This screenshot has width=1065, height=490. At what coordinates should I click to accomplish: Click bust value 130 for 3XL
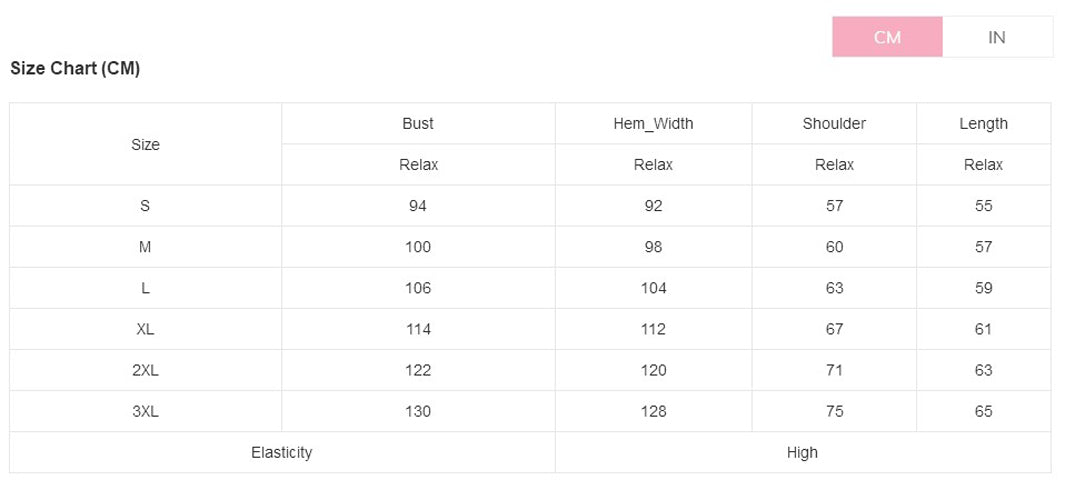point(418,411)
